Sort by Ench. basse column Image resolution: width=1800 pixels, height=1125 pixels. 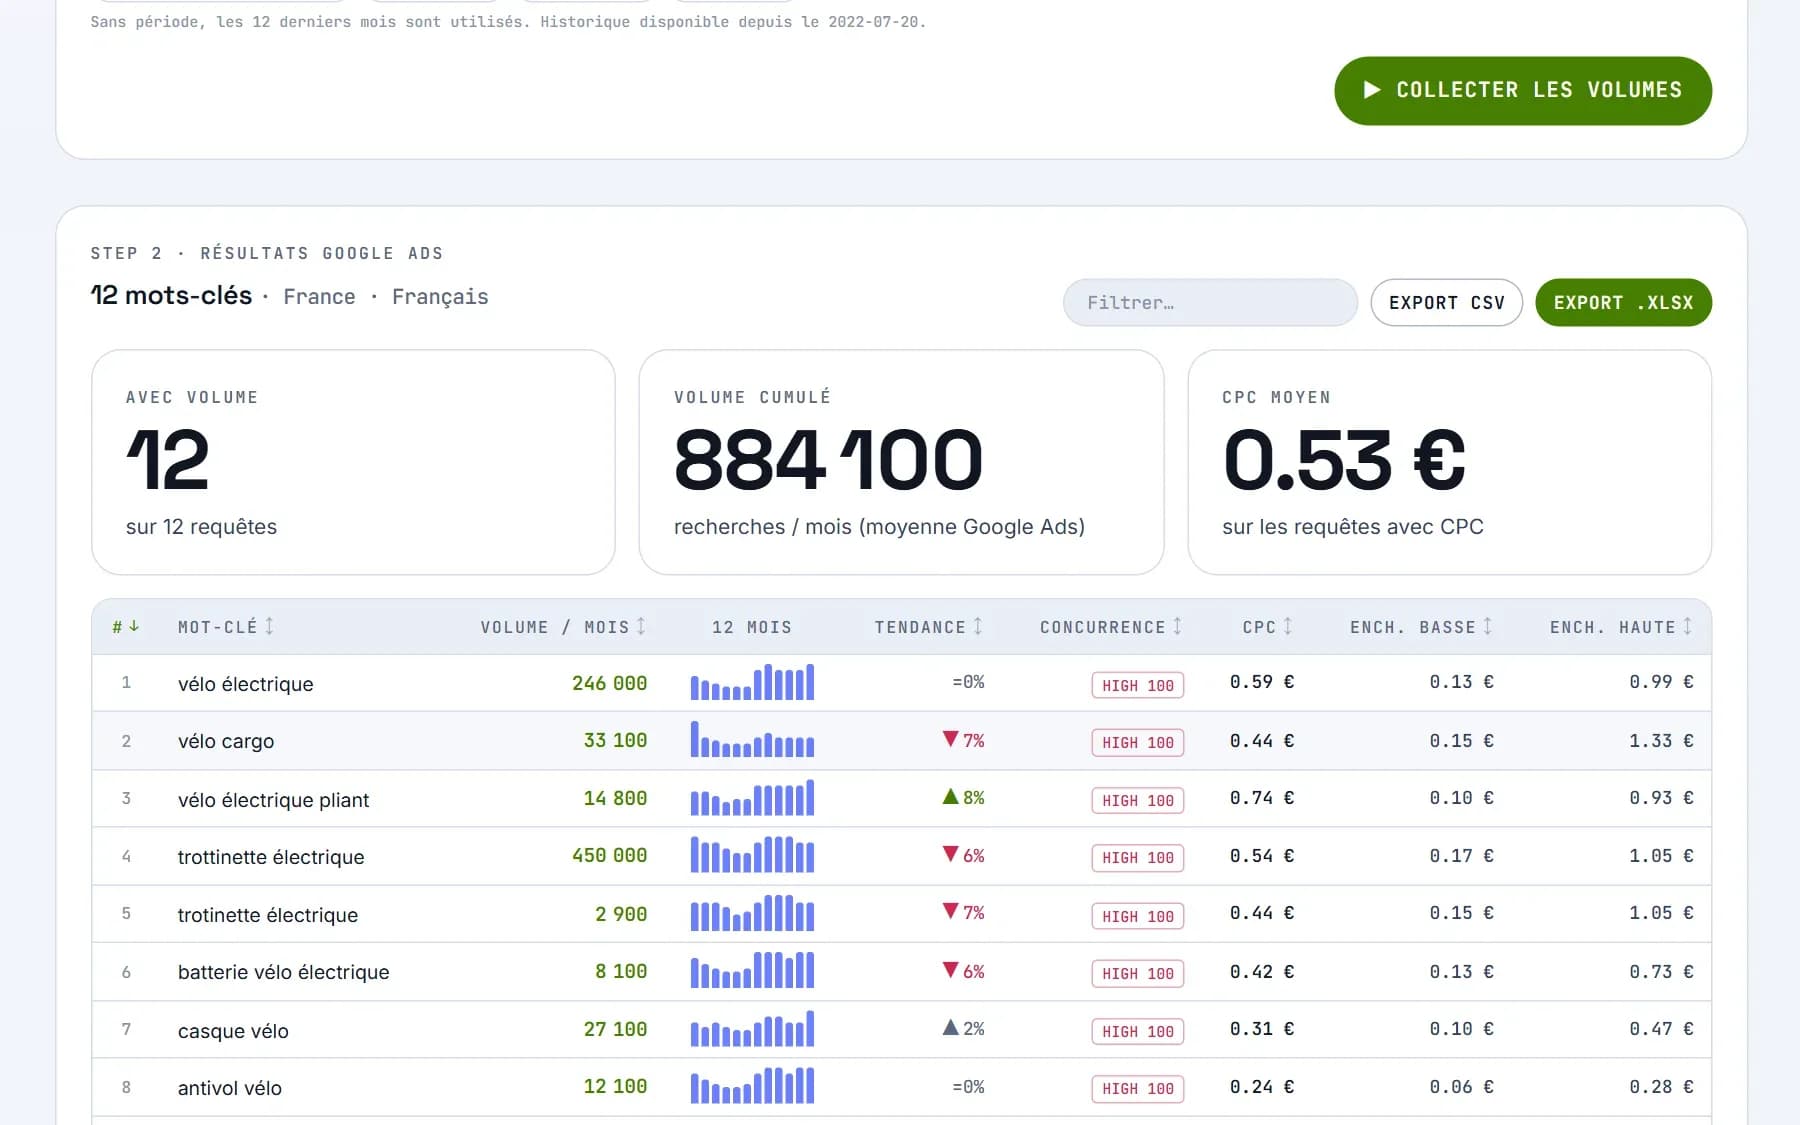point(1421,627)
